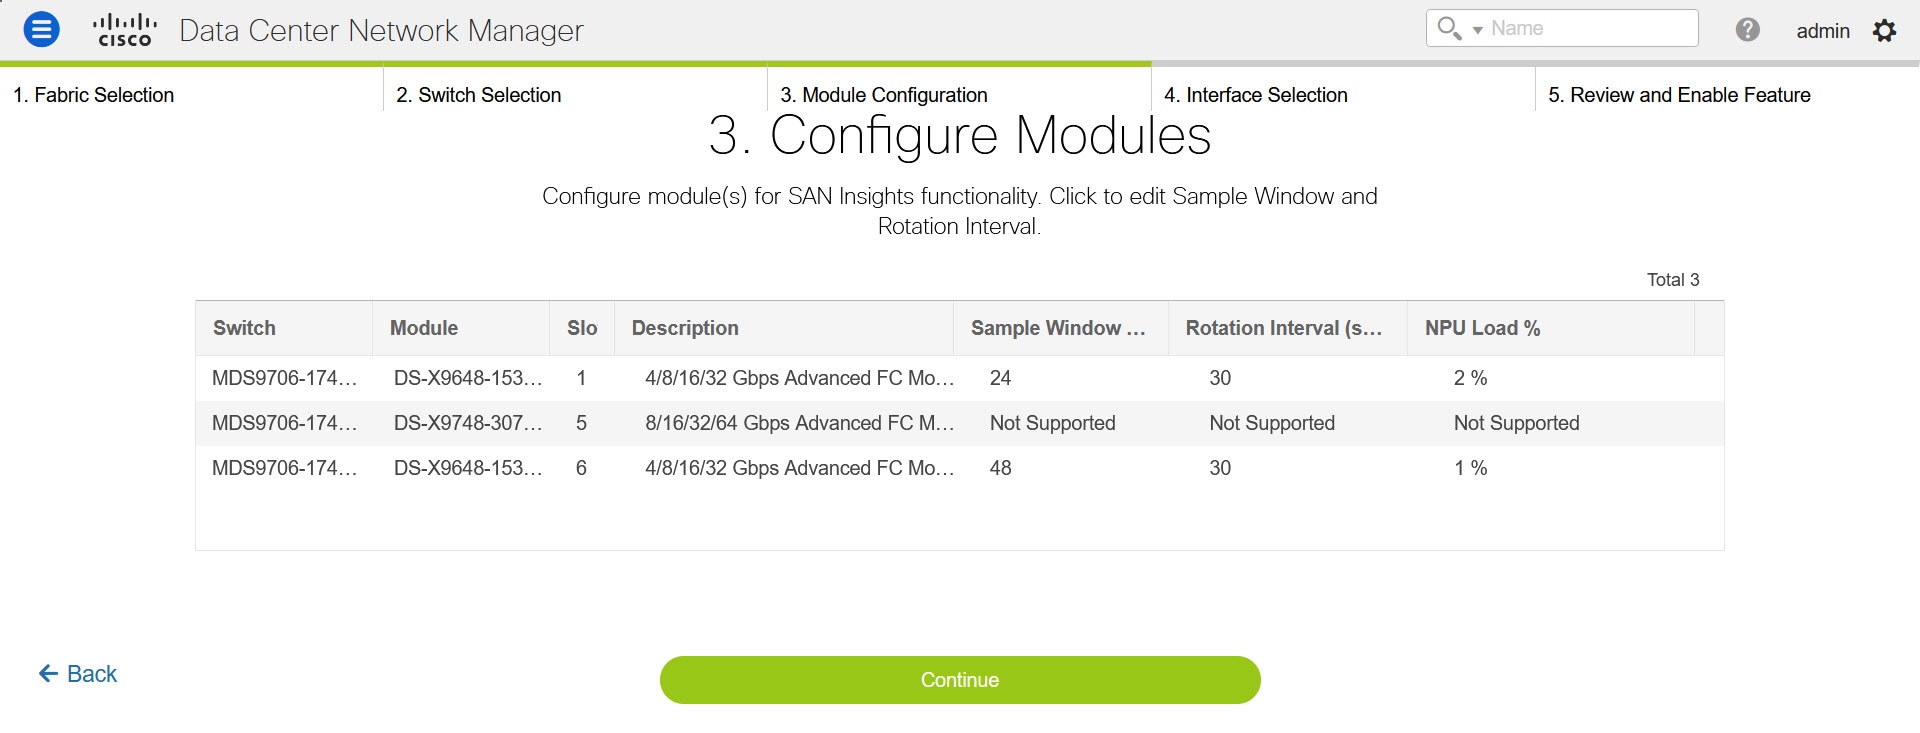This screenshot has height=733, width=1920.
Task: Go to Switch Selection step
Action: point(478,95)
